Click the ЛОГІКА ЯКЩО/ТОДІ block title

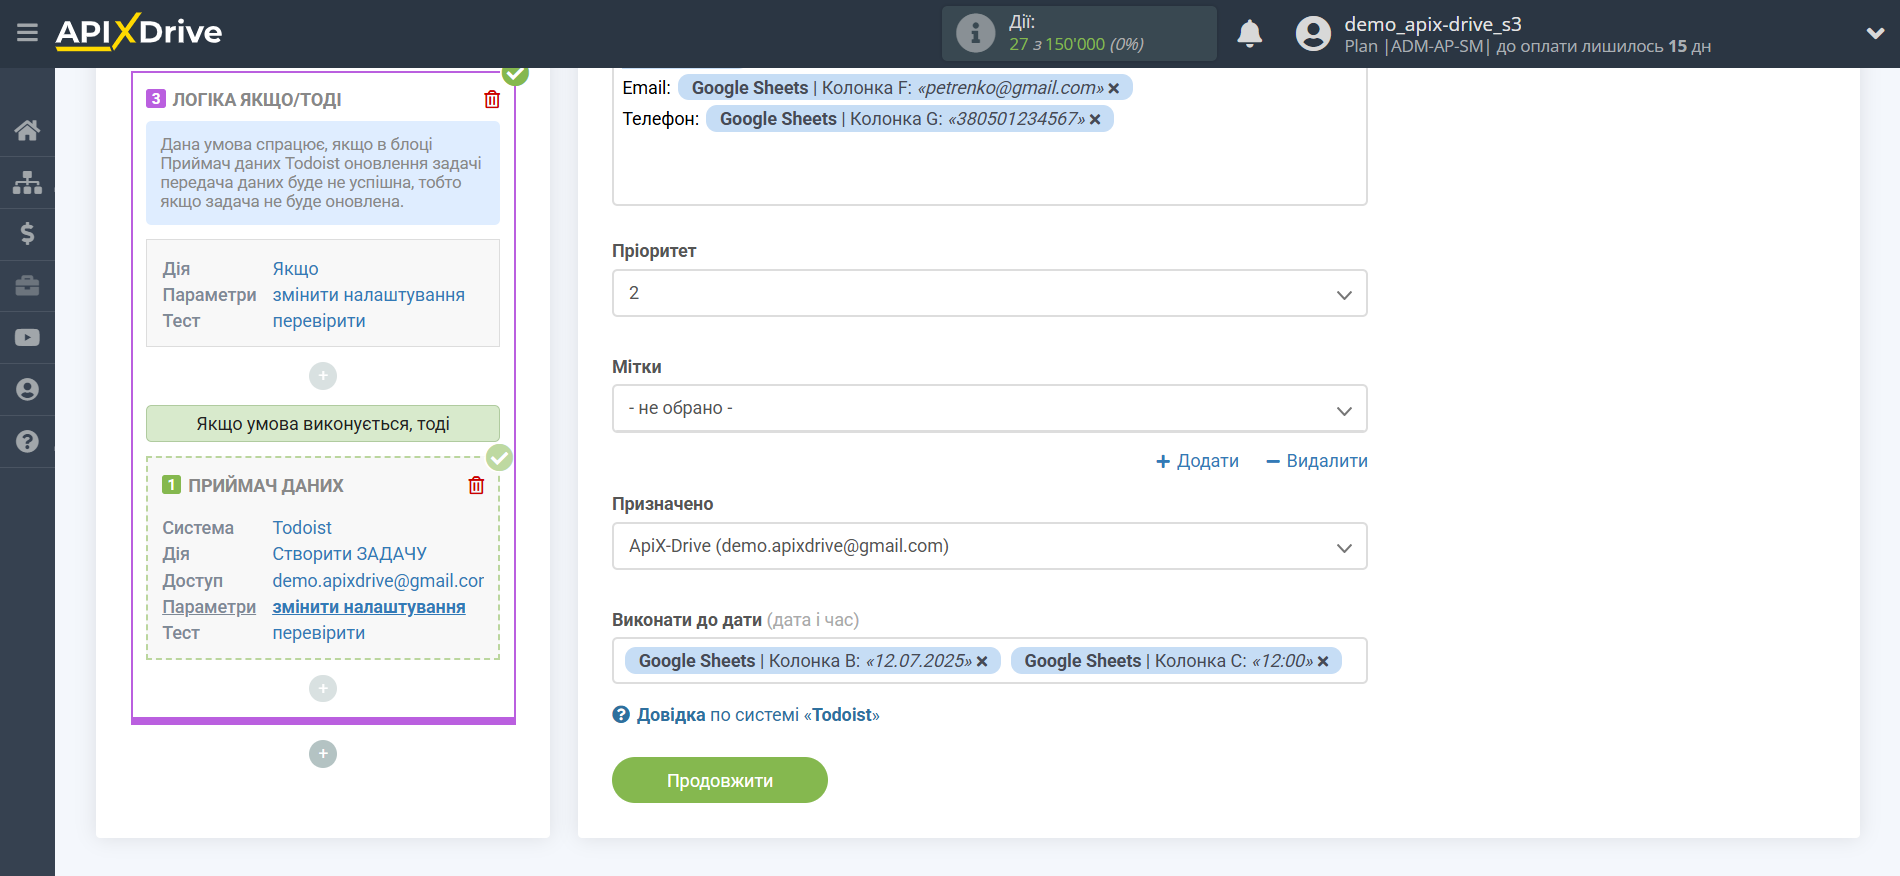coord(257,100)
